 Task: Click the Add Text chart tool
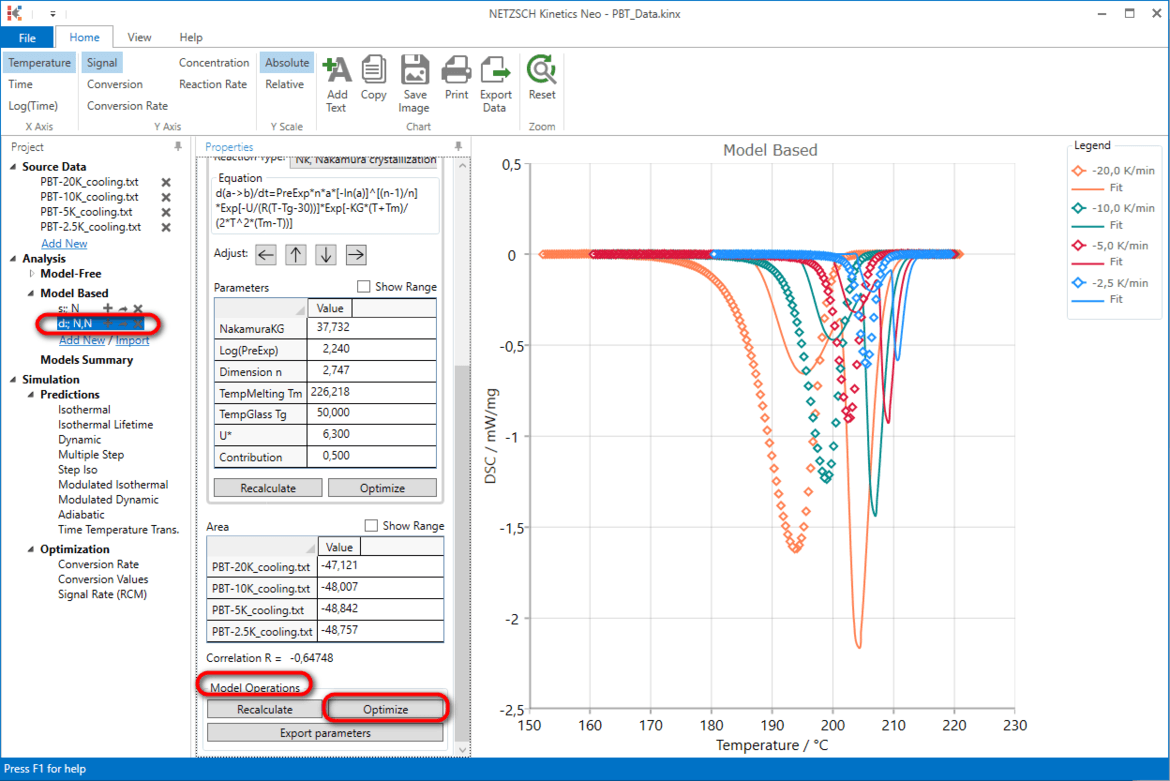click(337, 84)
